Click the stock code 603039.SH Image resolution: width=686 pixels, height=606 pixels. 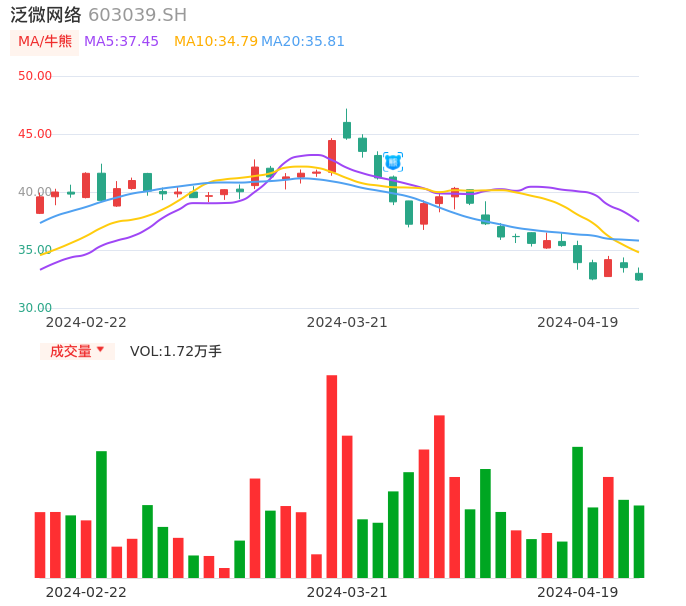(137, 15)
